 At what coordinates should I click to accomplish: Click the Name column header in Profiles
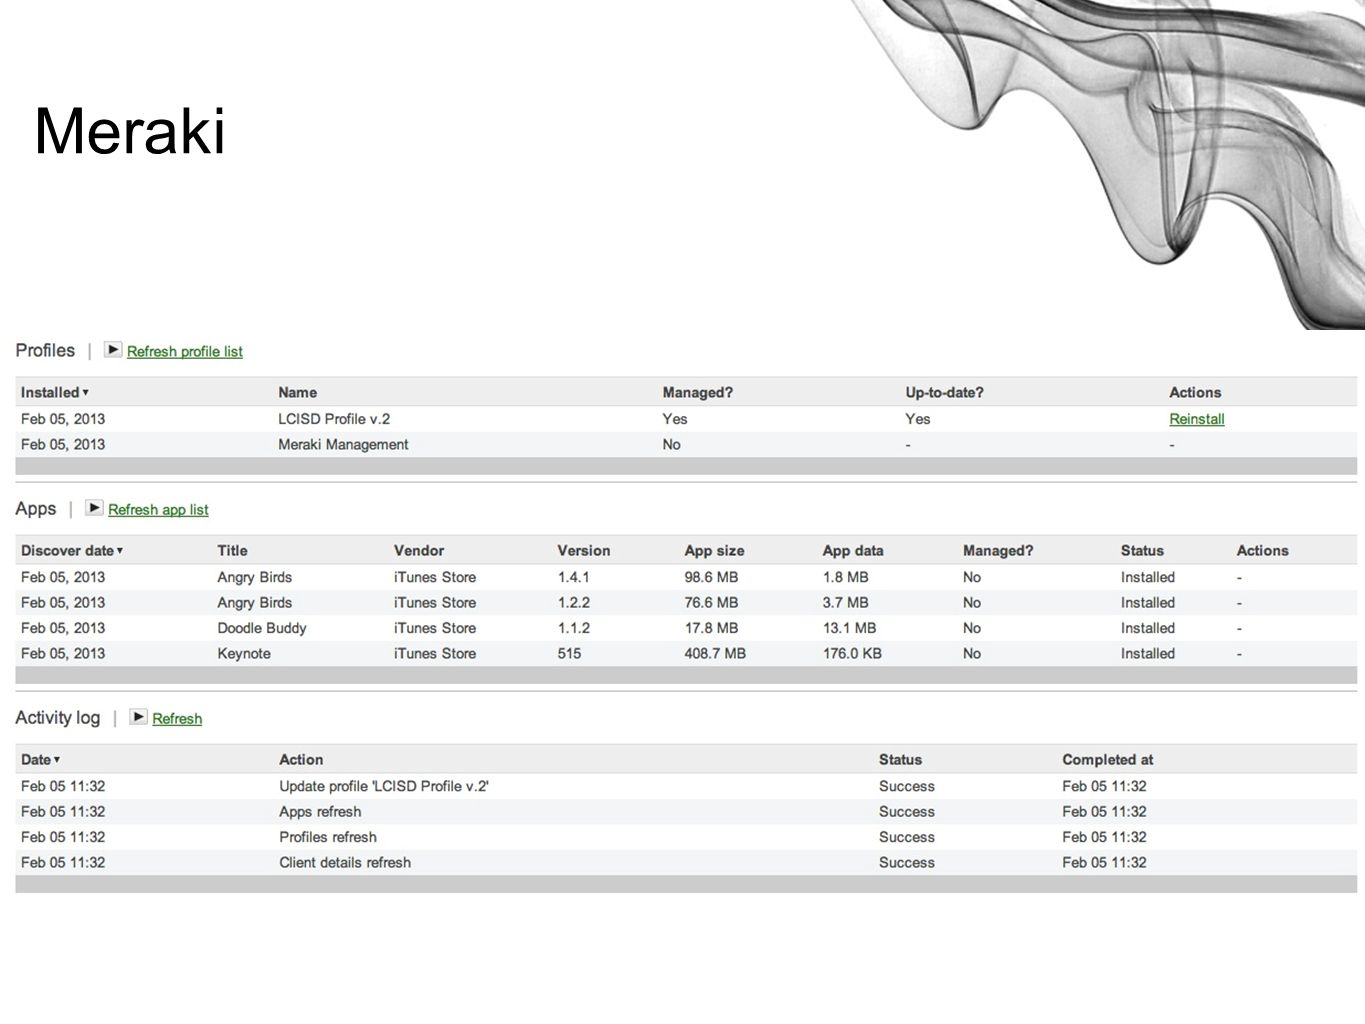click(297, 392)
